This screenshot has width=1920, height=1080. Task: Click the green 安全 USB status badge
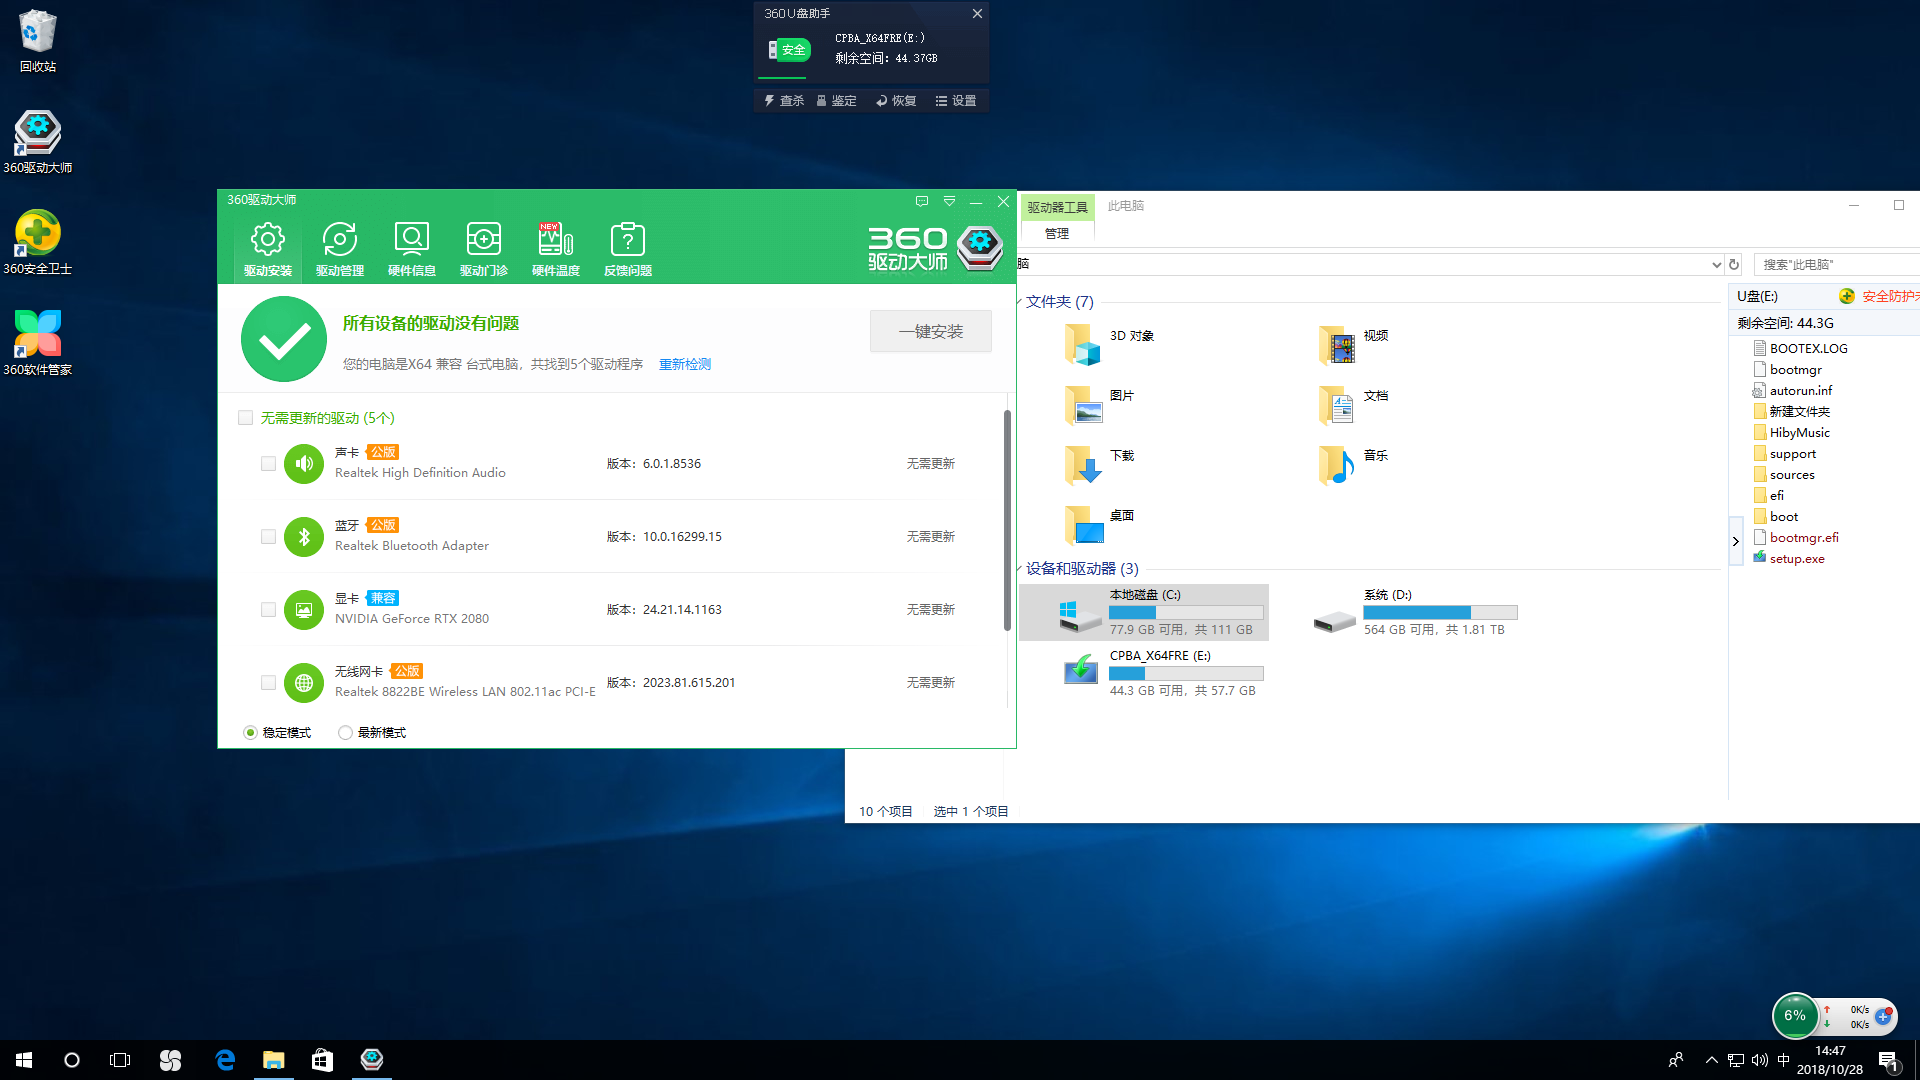tap(789, 49)
